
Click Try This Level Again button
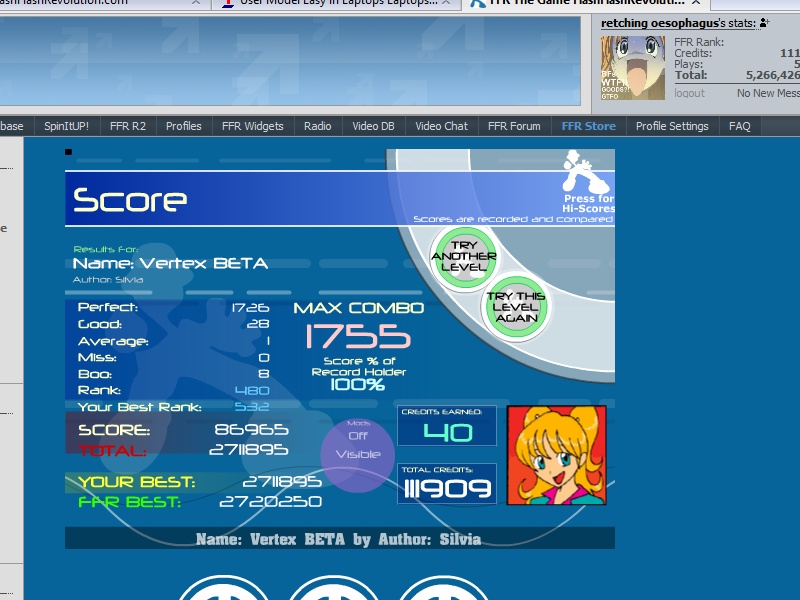pos(515,307)
